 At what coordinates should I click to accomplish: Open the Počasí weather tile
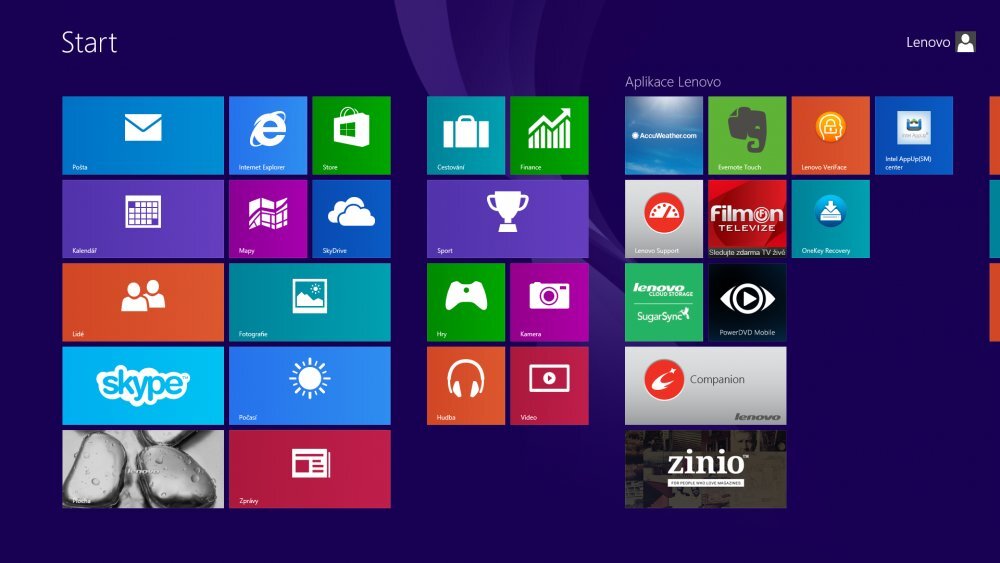[x=310, y=386]
